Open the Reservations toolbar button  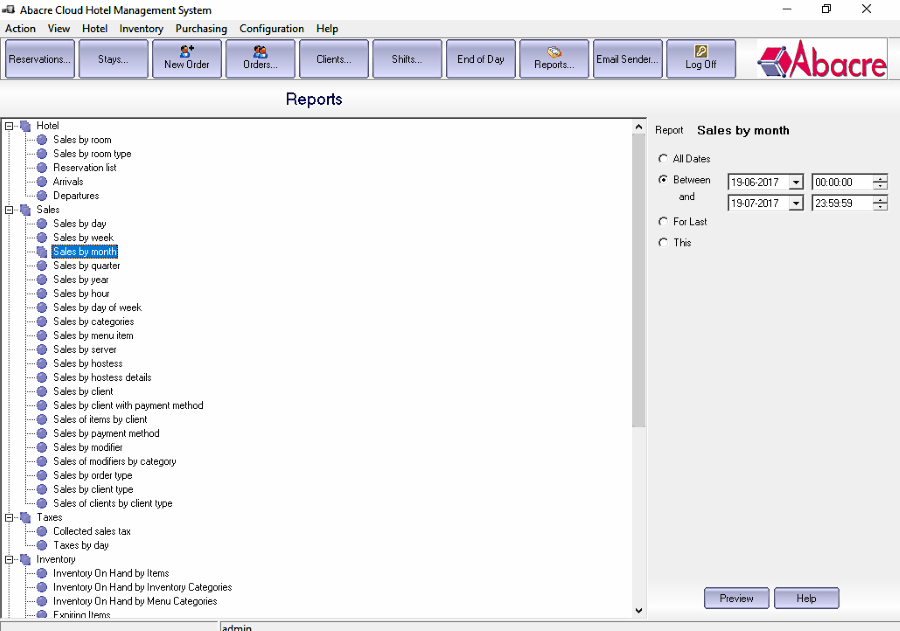click(40, 59)
